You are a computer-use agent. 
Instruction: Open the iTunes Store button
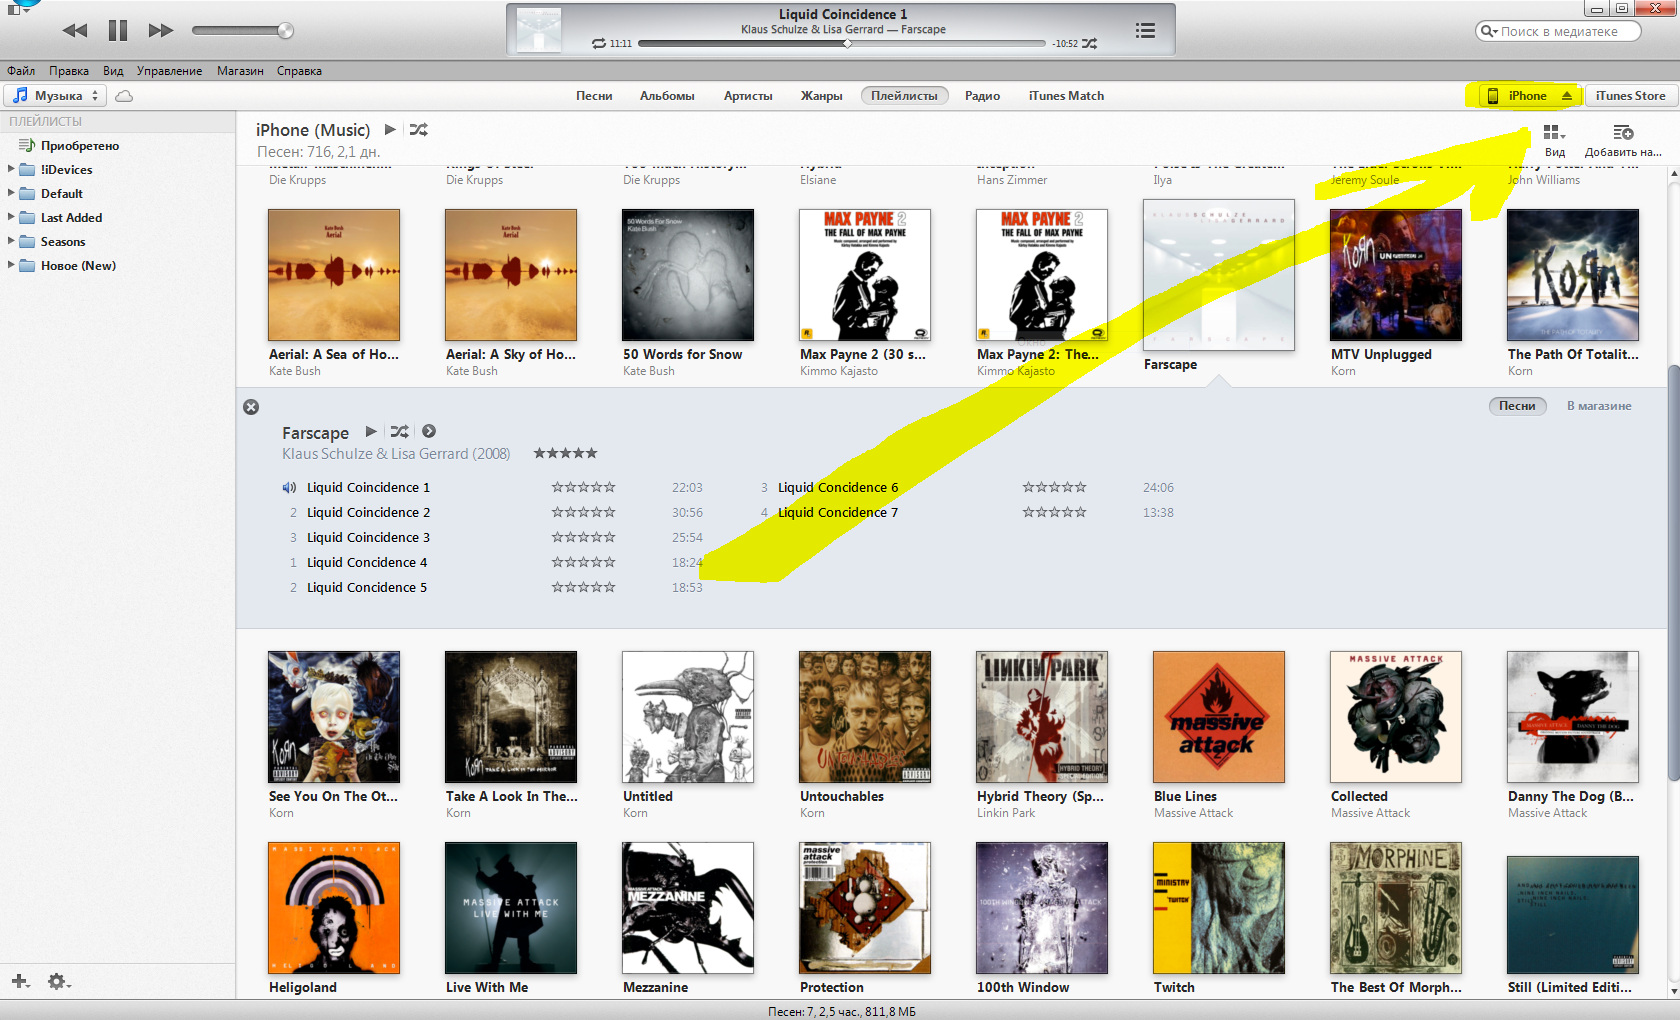1630,96
